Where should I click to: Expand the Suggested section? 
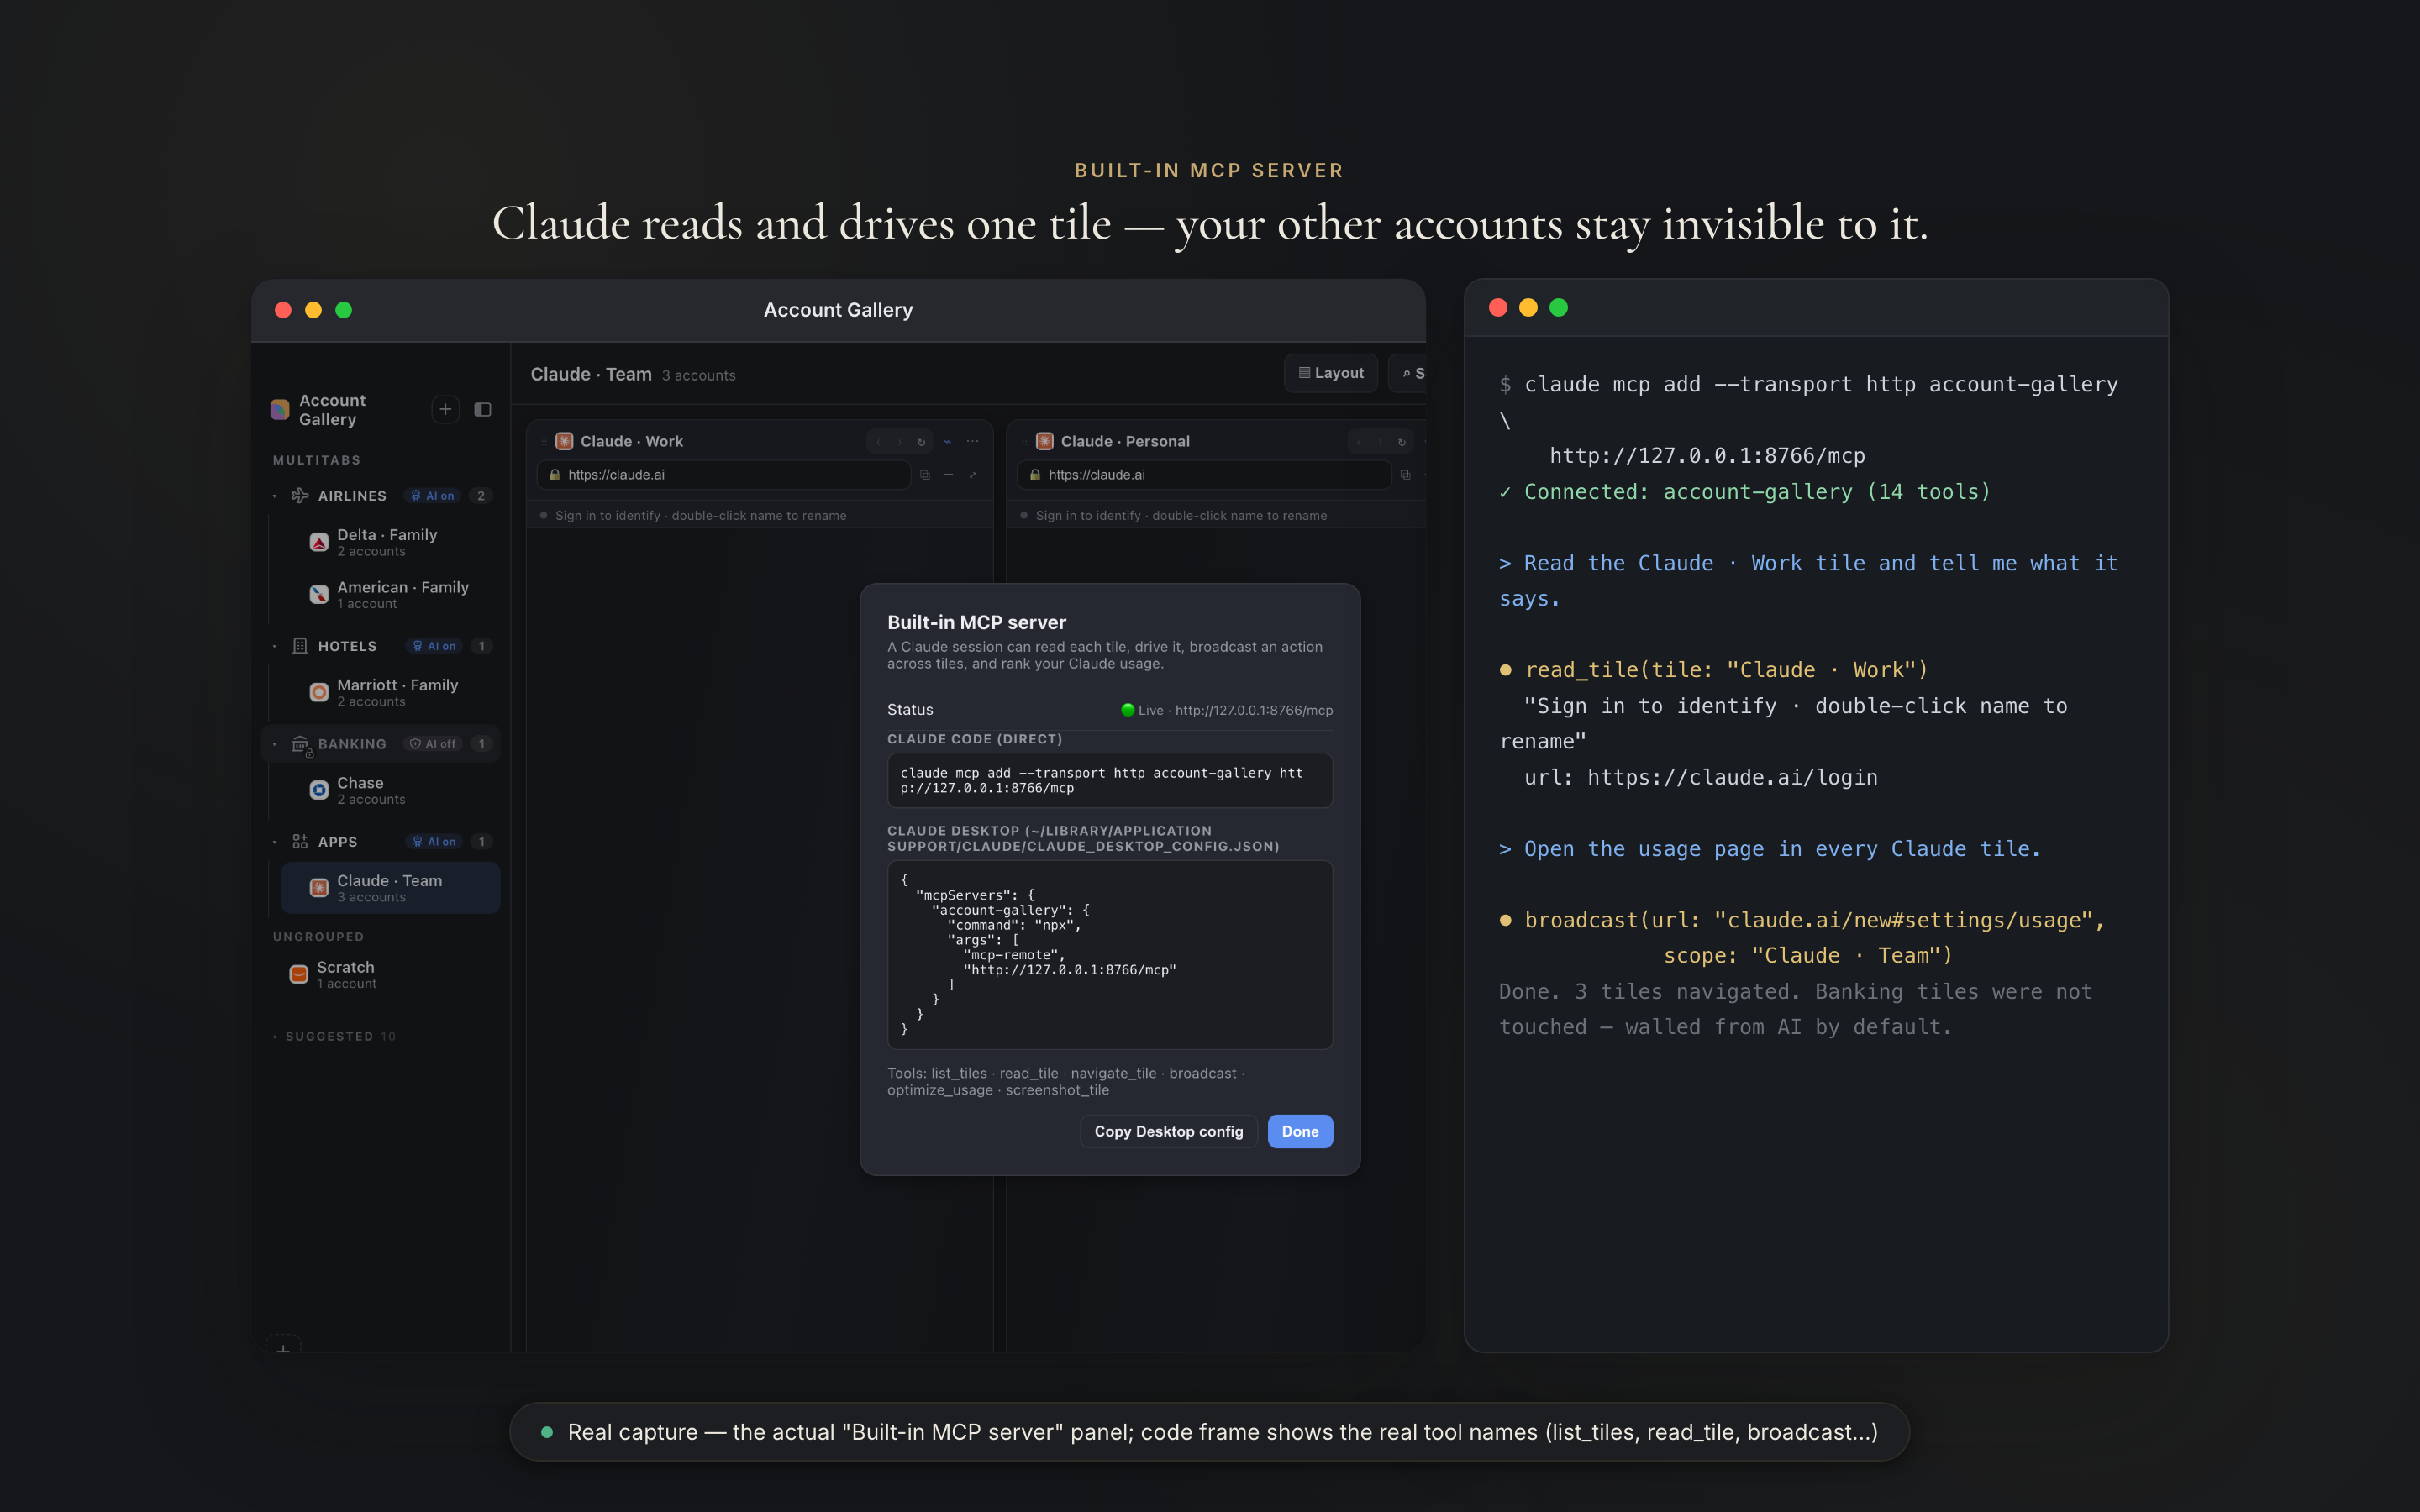click(x=335, y=1036)
